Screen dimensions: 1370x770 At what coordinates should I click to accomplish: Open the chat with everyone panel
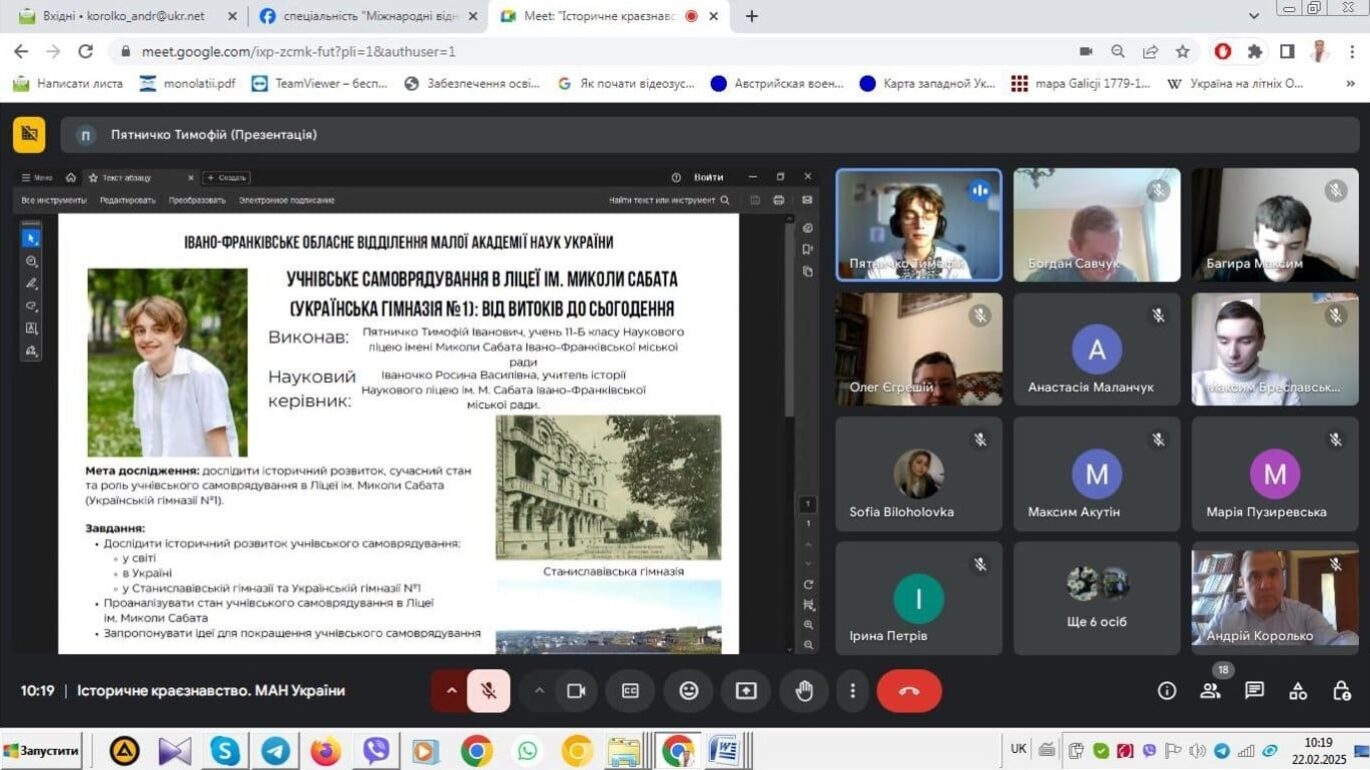(1254, 691)
